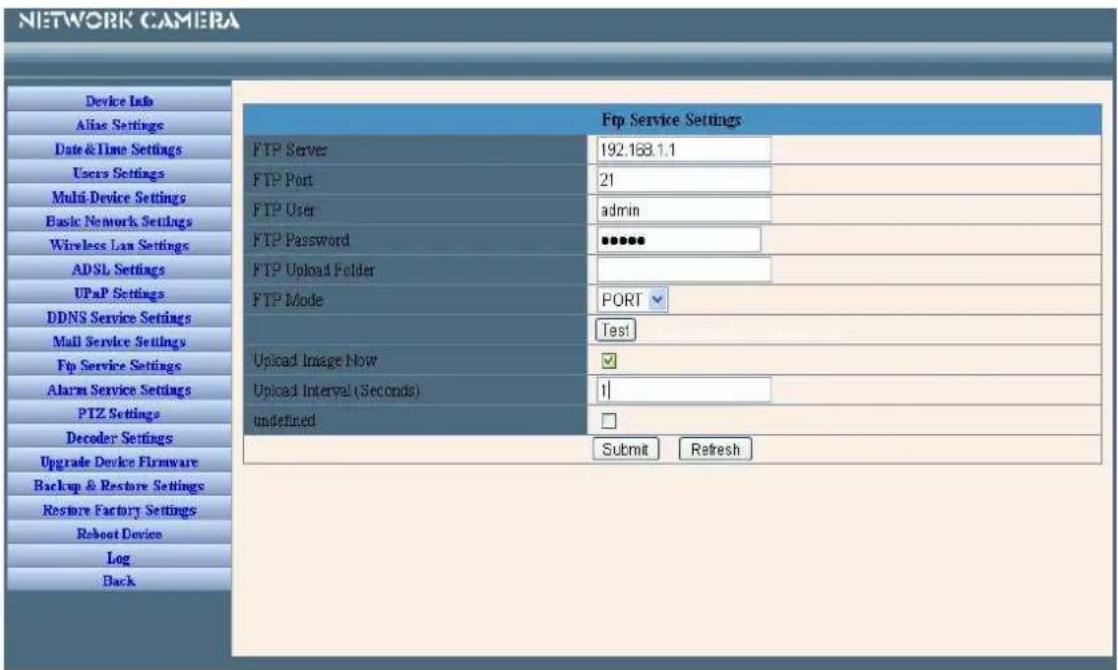The width and height of the screenshot is (1118, 670).
Task: Open Device Info page
Action: pyautogui.click(x=119, y=101)
